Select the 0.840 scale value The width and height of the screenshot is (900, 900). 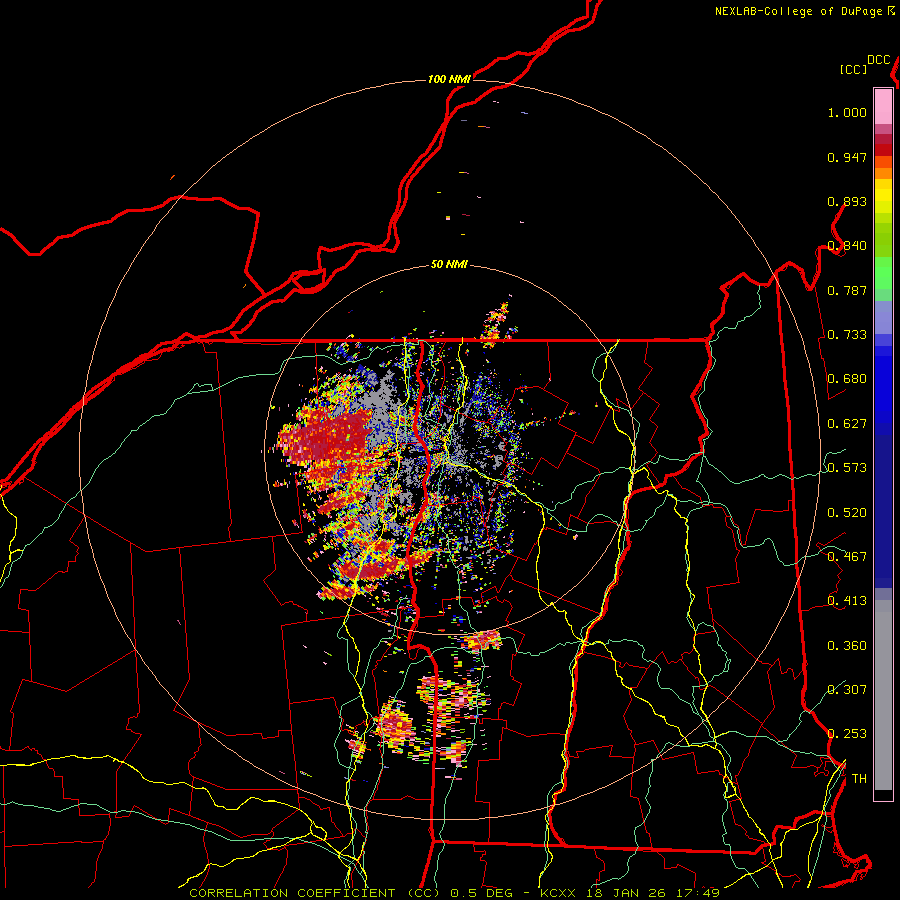tap(847, 246)
